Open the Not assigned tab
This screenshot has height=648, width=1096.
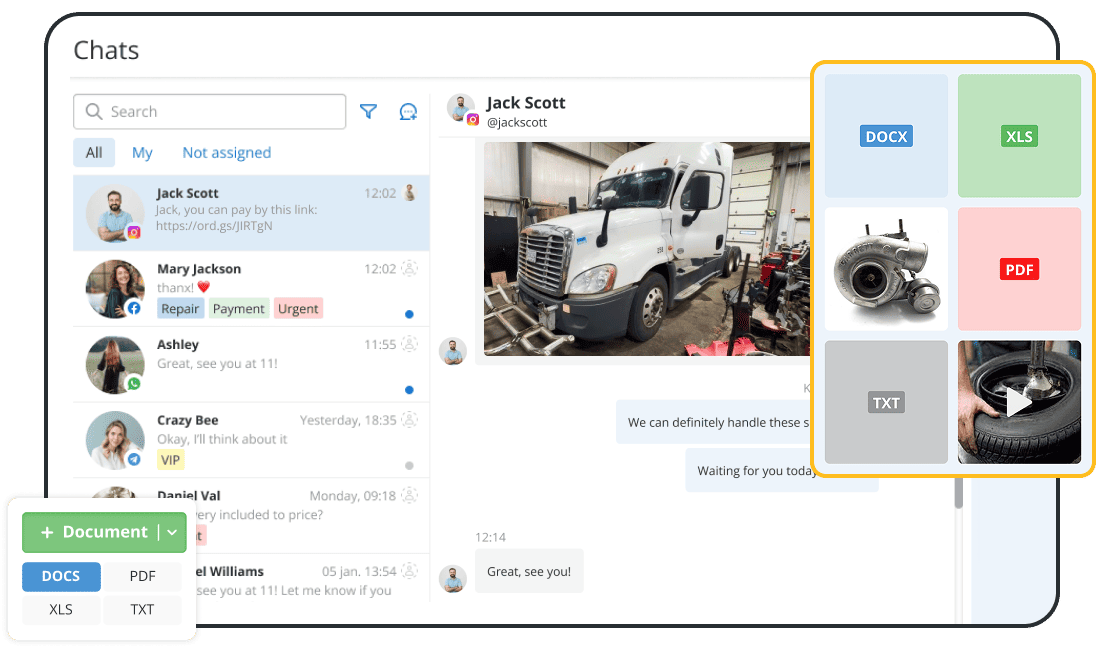tap(226, 152)
